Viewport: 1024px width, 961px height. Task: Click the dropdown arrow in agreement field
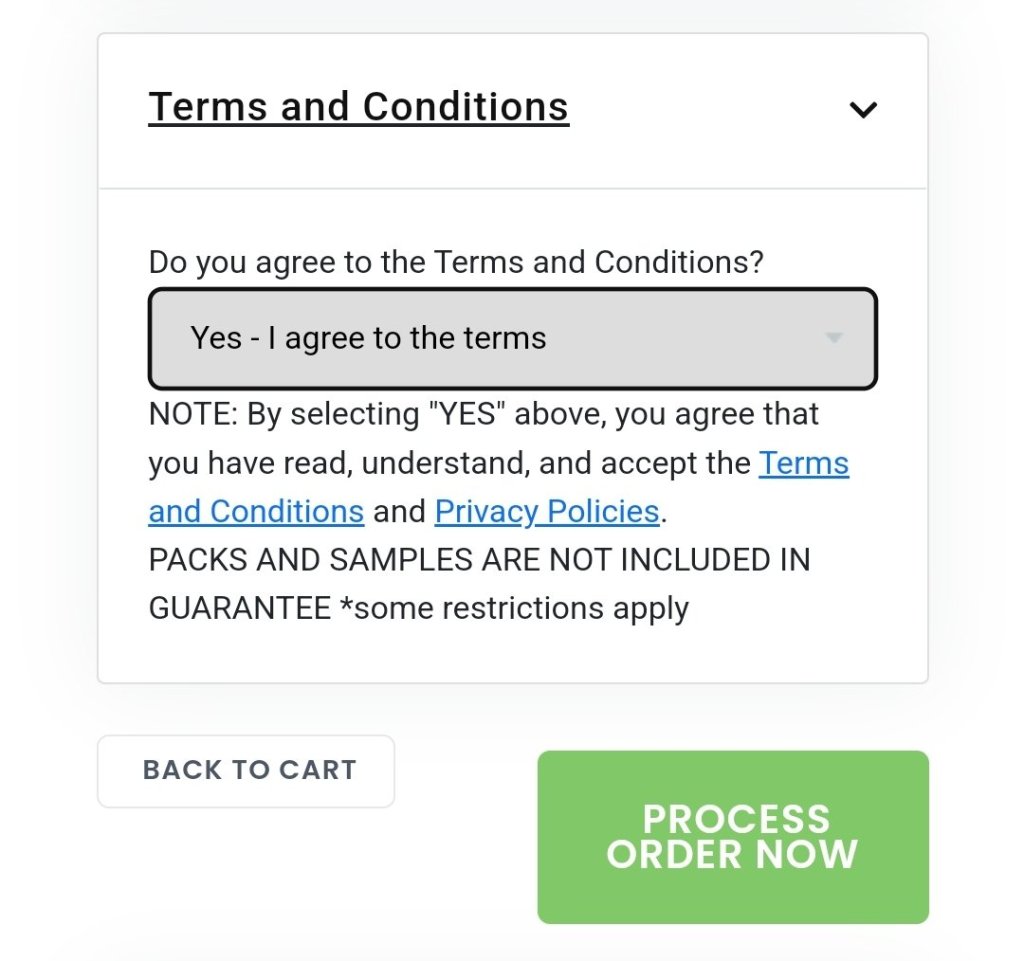click(x=834, y=338)
